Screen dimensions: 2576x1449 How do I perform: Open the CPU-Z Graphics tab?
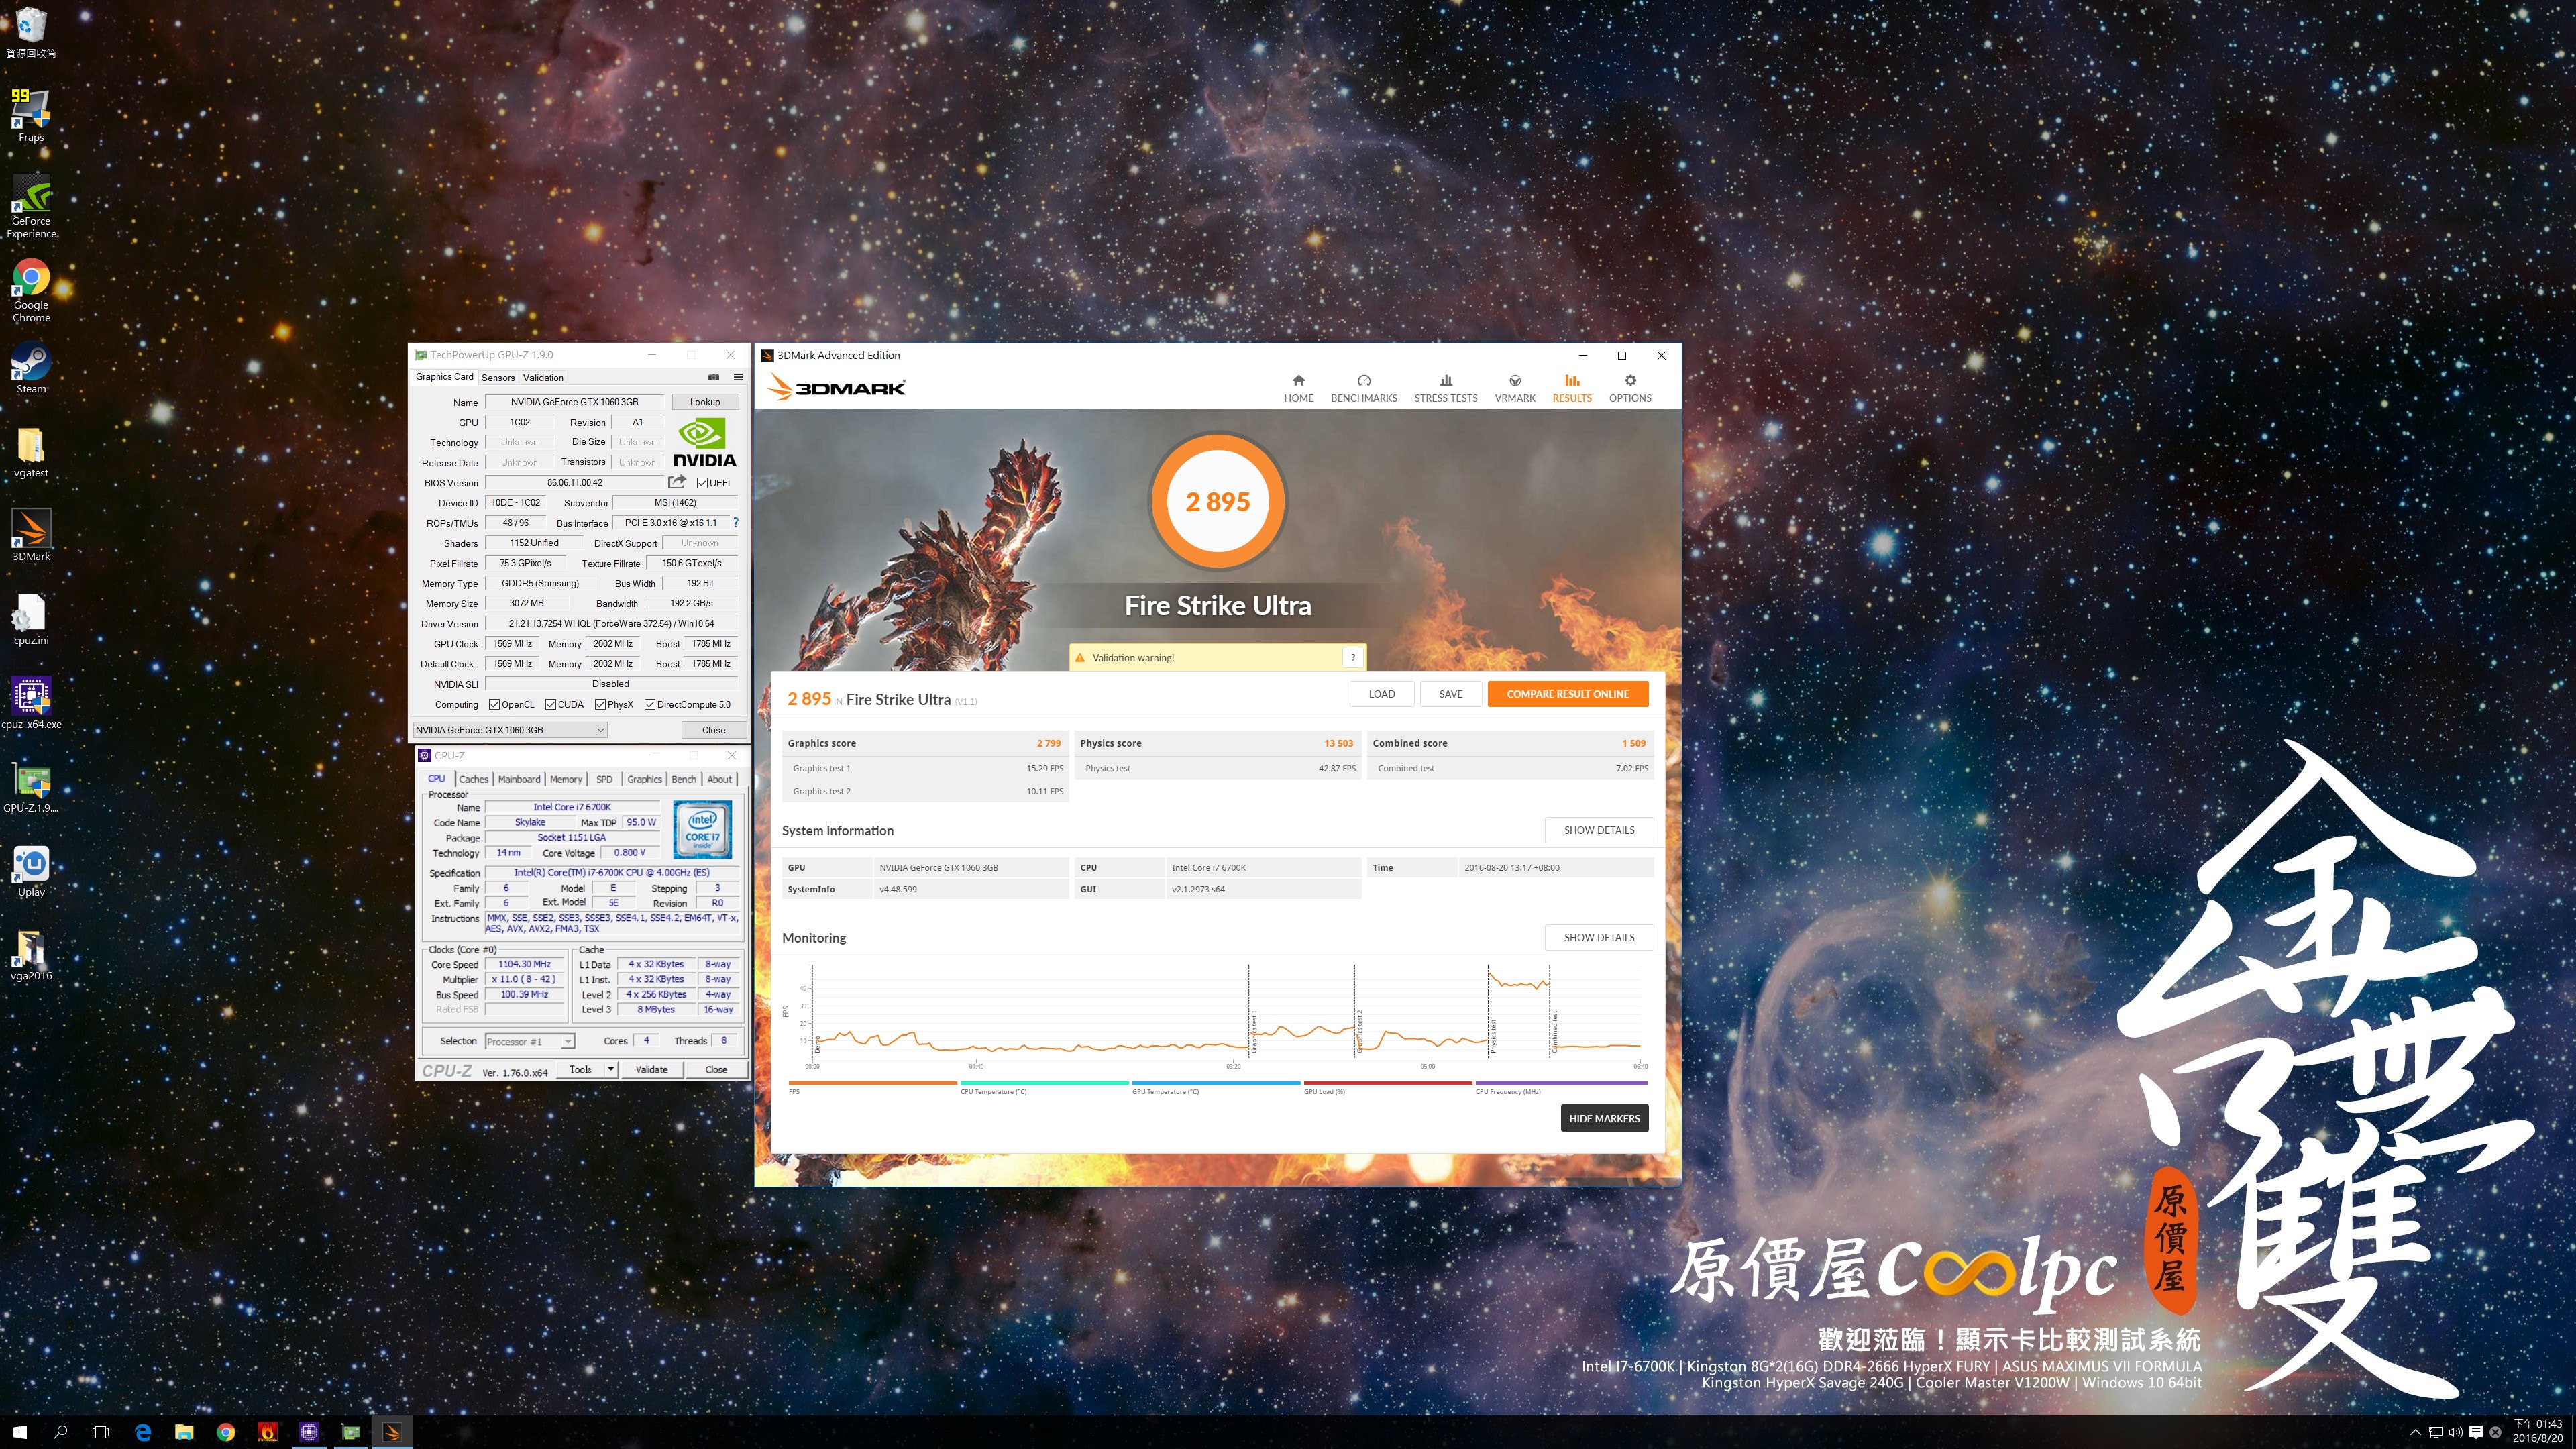click(x=644, y=779)
